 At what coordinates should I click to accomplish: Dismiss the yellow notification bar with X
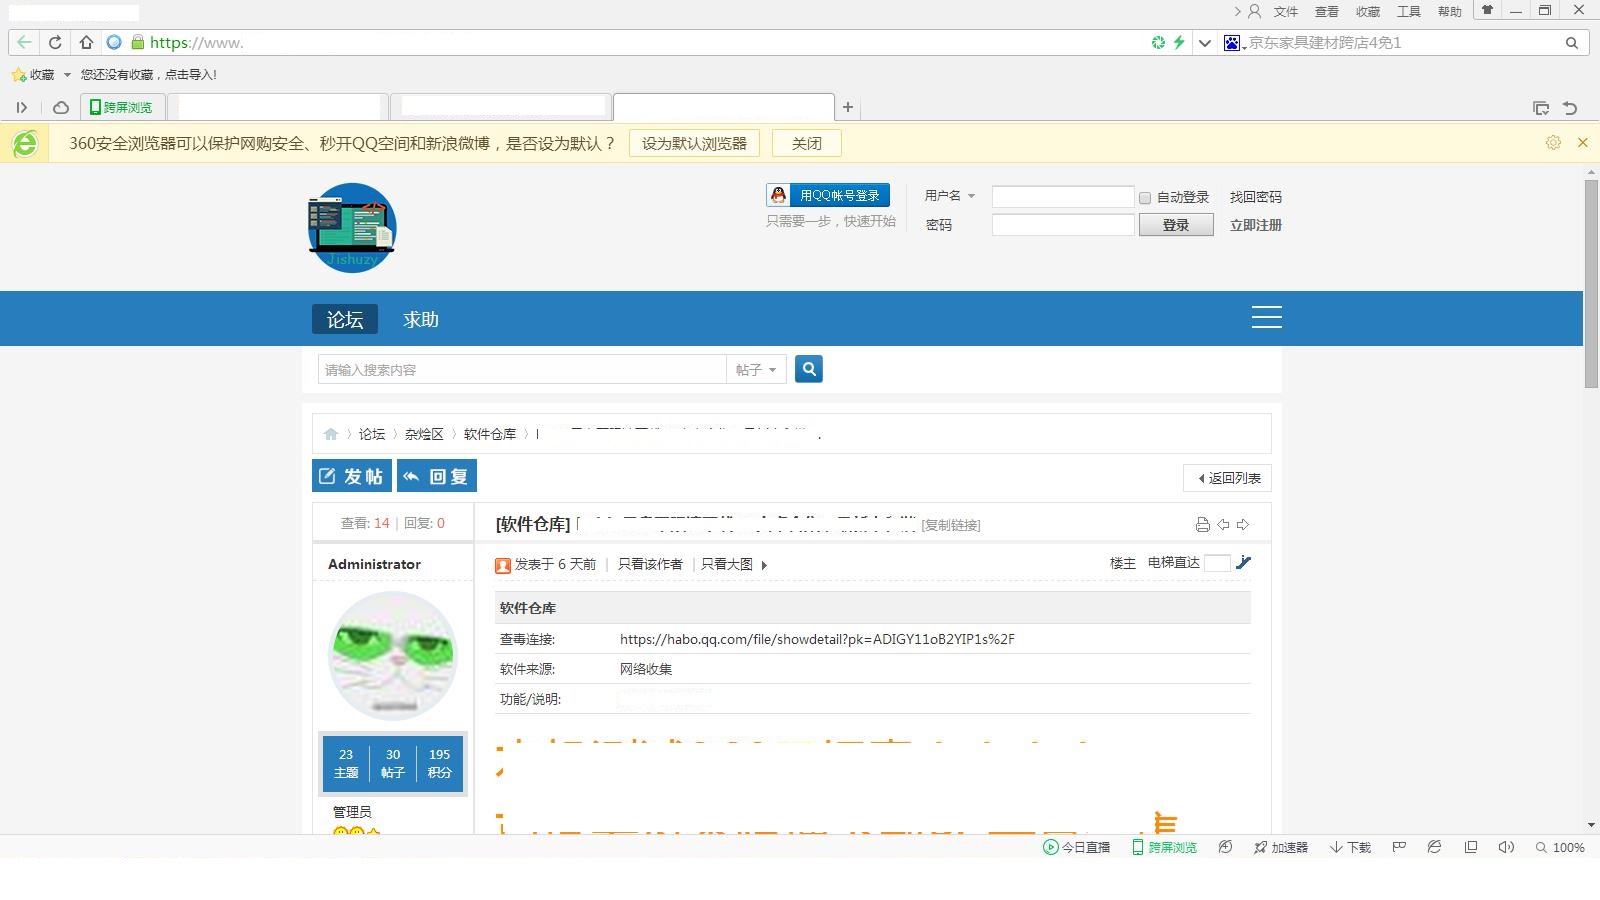click(1583, 143)
